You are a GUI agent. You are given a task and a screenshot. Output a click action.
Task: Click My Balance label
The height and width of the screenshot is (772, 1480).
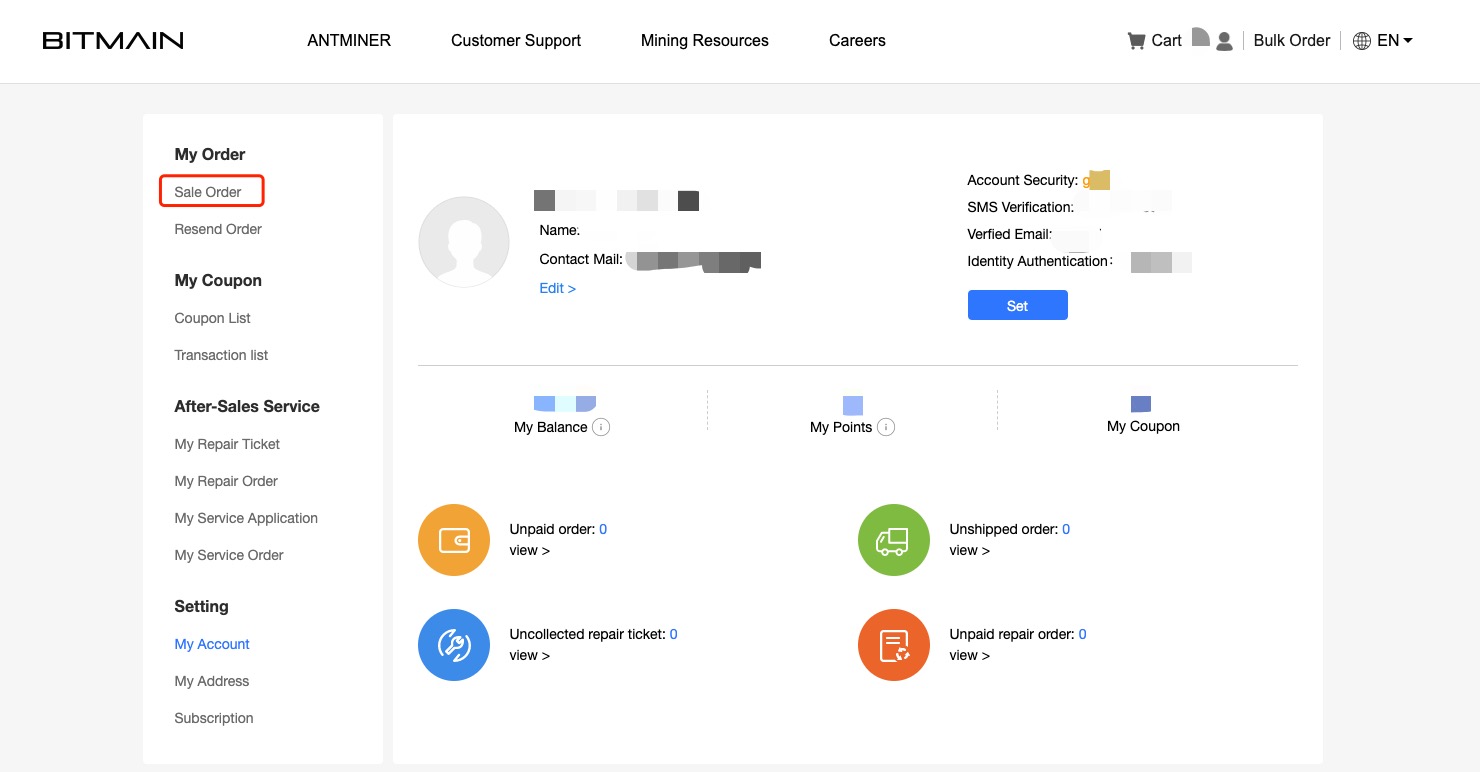pyautogui.click(x=550, y=427)
